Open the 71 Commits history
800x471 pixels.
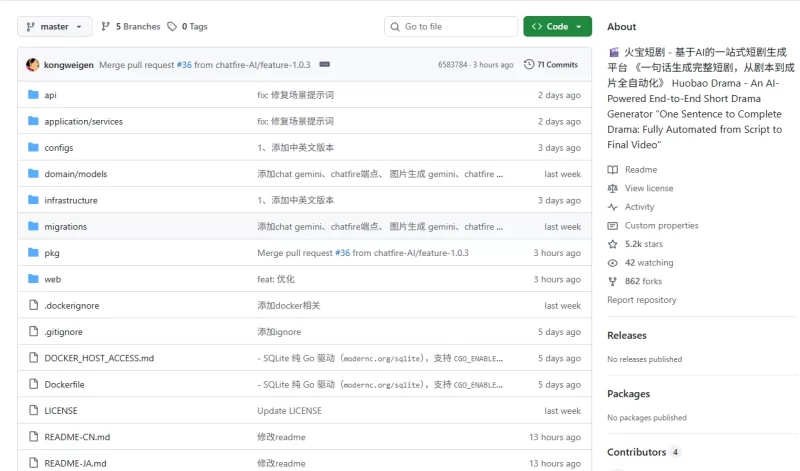tap(551, 65)
